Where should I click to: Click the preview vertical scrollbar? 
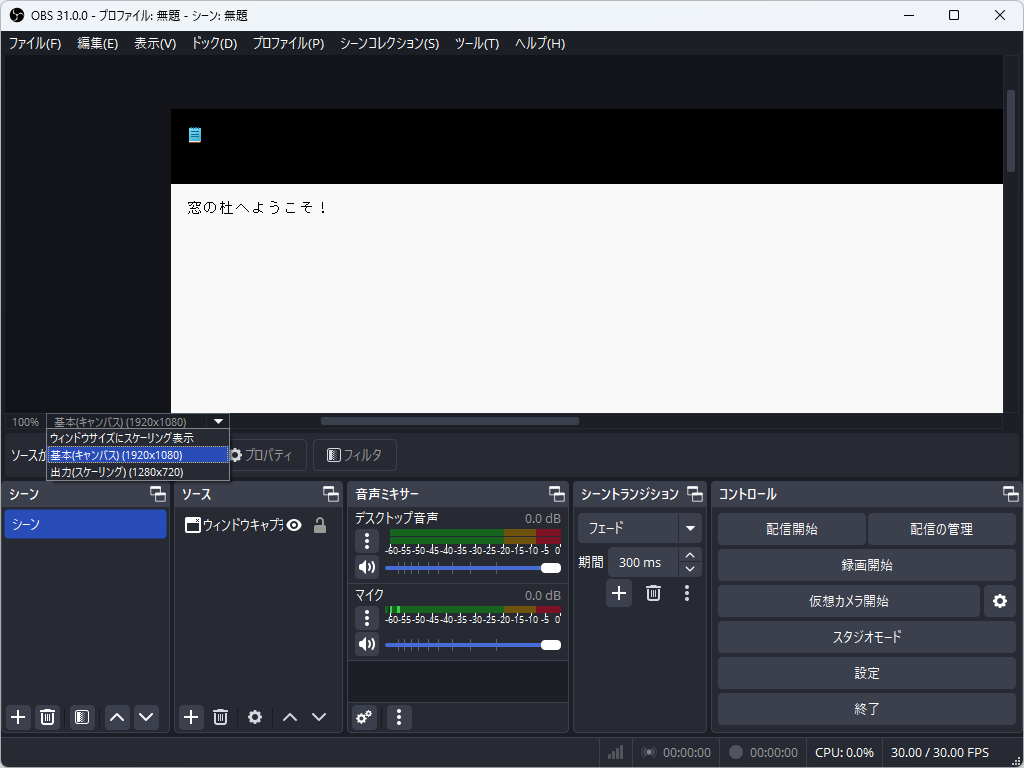(1011, 131)
